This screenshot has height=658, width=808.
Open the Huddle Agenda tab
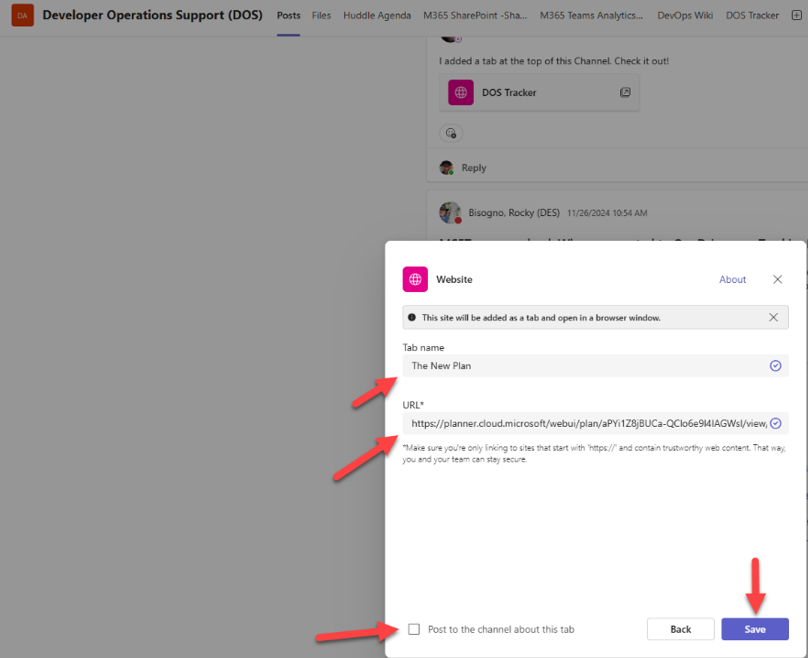pos(377,15)
